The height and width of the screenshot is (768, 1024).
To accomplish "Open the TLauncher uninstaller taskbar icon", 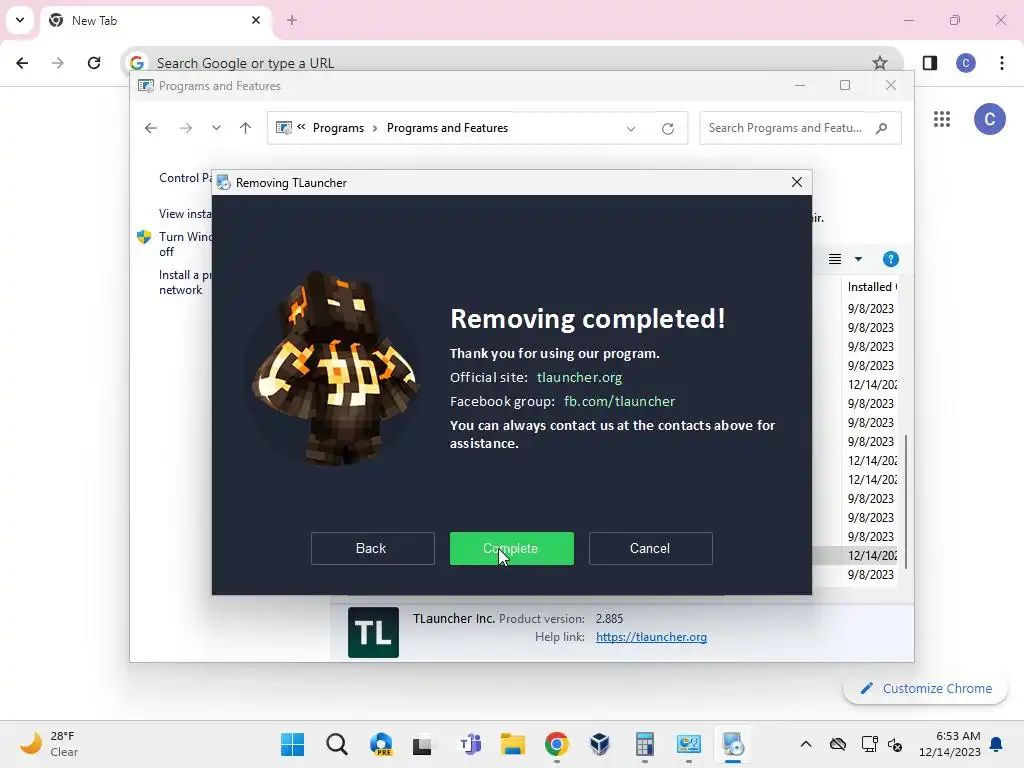I will click(733, 744).
